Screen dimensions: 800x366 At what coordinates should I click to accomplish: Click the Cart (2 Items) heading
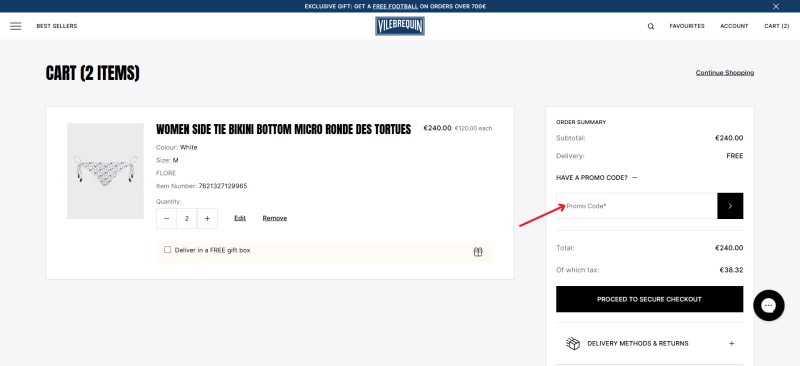tap(92, 73)
